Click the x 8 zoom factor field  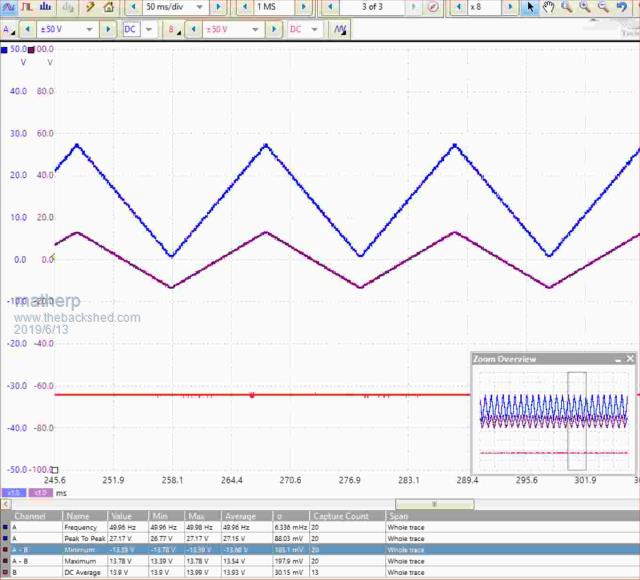pos(484,7)
